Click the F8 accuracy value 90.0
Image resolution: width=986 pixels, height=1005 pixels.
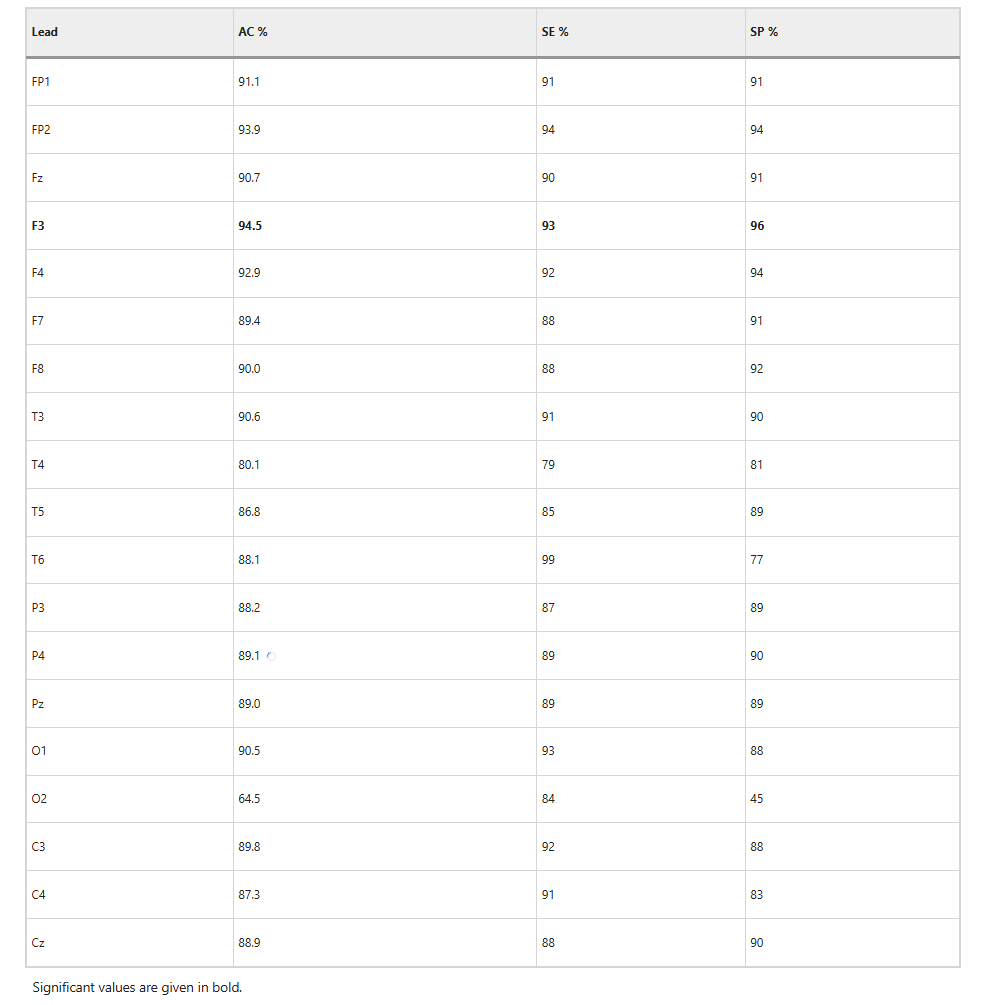[x=249, y=369]
